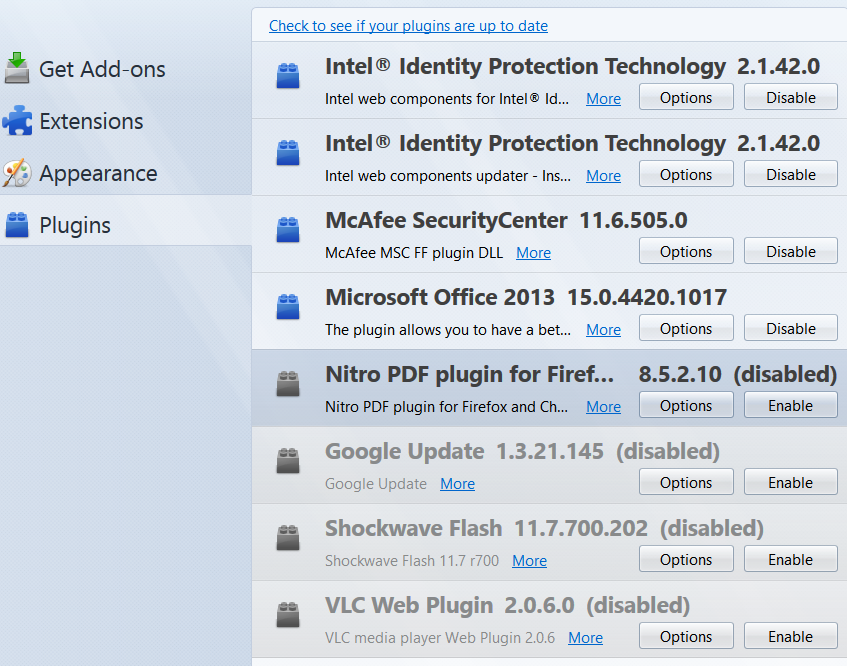
Task: Enable the Google Update plugin
Action: pyautogui.click(x=791, y=483)
